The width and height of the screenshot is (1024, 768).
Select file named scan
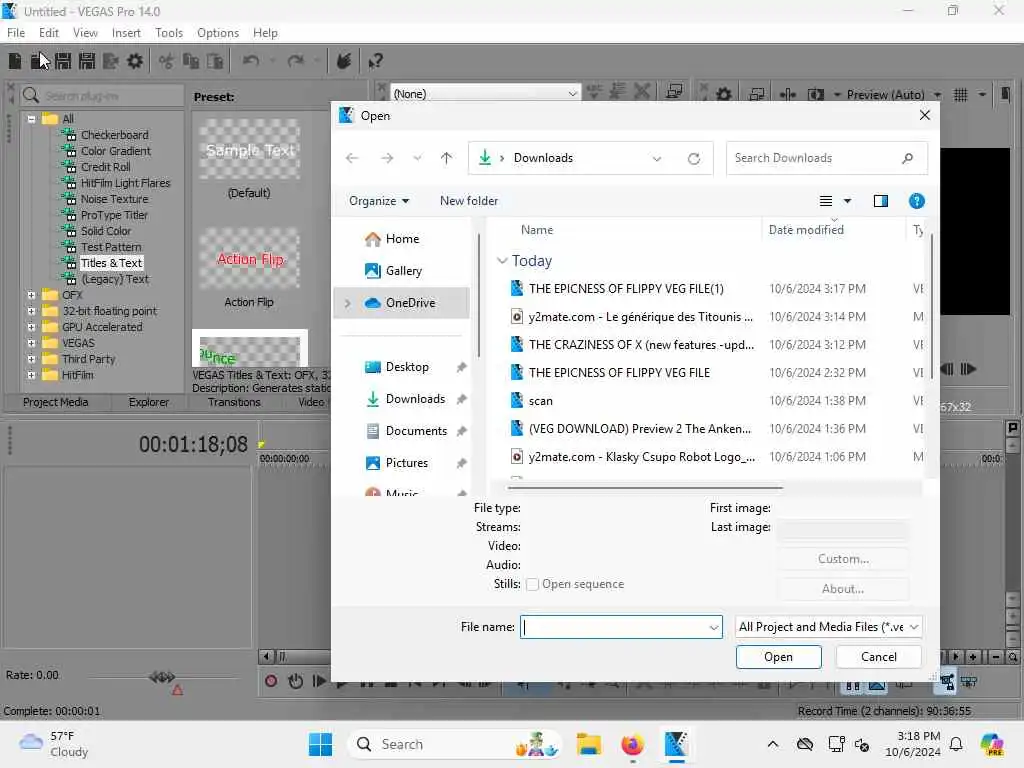tap(541, 401)
